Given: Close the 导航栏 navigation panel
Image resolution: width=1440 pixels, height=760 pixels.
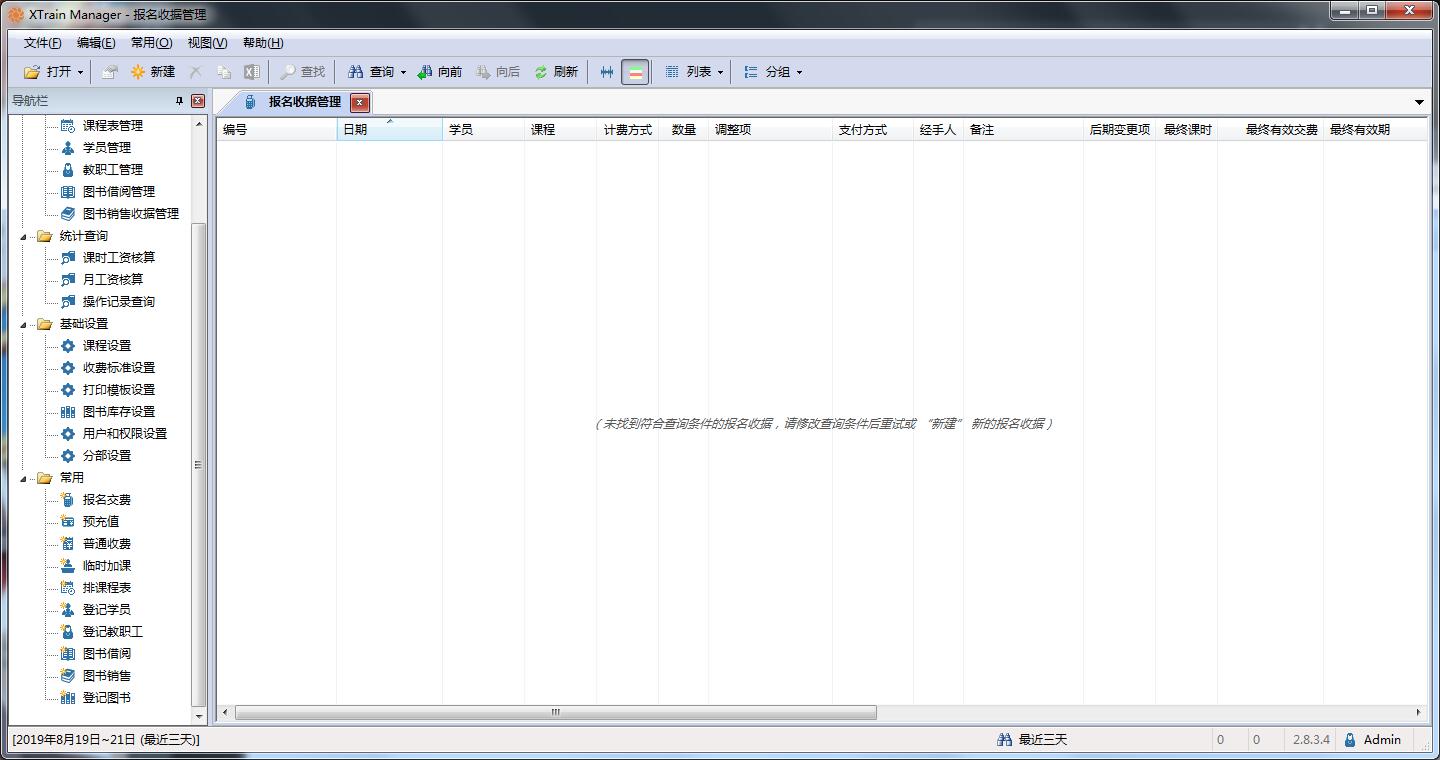Looking at the screenshot, I should (198, 101).
